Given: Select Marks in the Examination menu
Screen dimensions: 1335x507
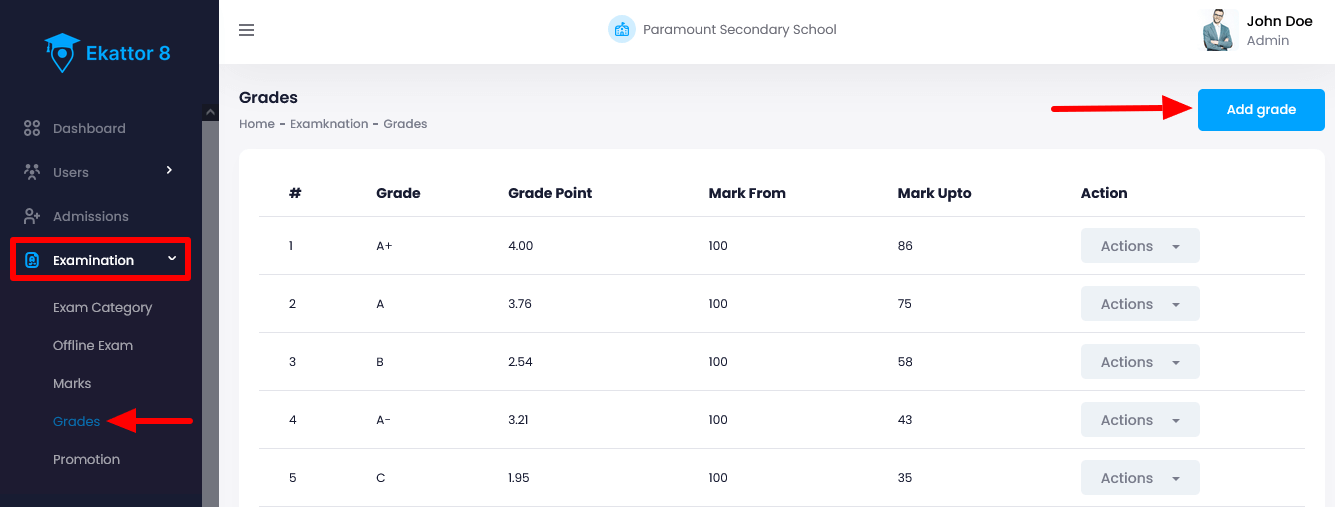Looking at the screenshot, I should (x=72, y=383).
